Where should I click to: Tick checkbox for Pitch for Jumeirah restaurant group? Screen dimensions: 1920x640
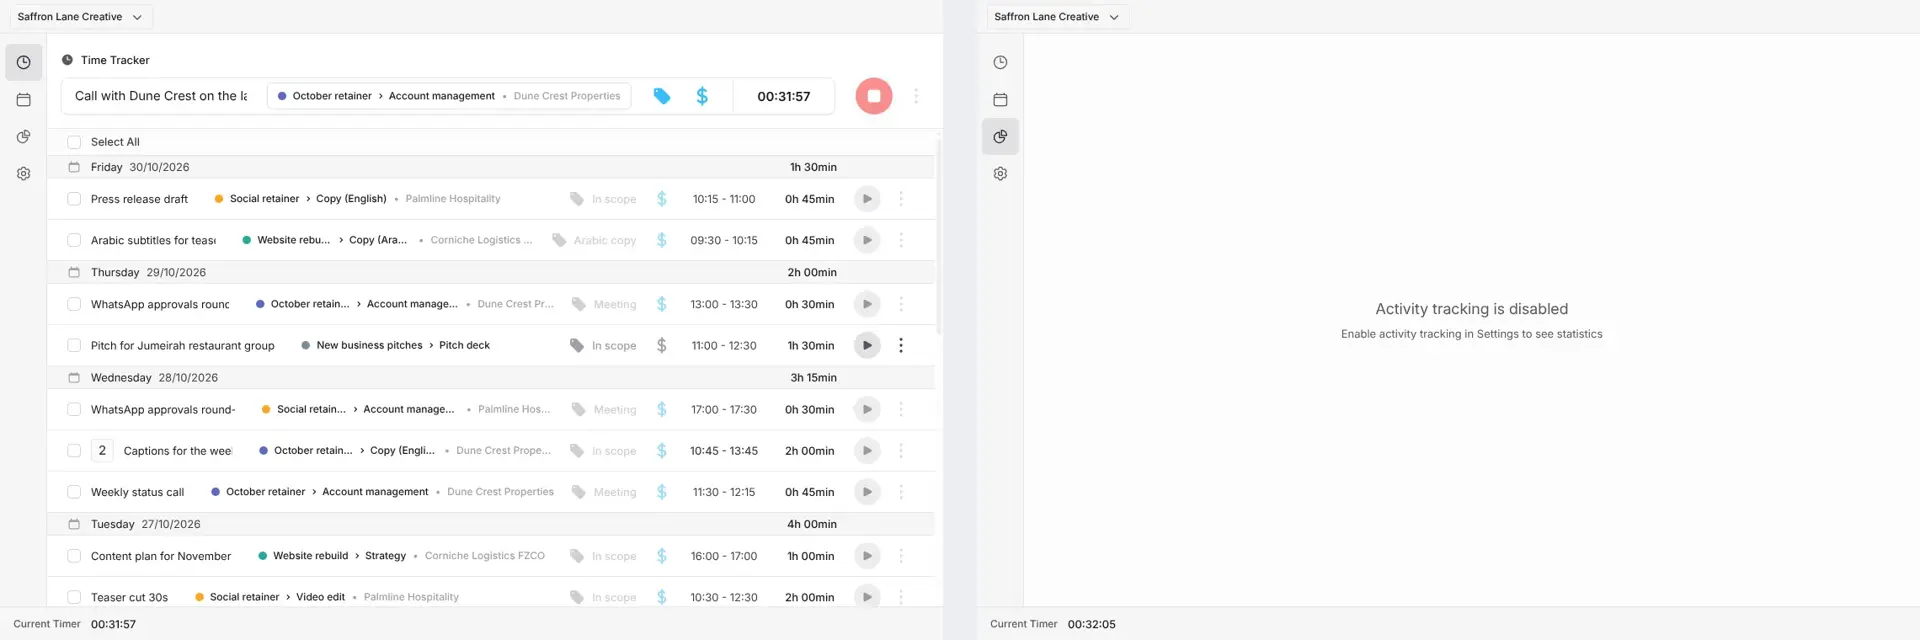pyautogui.click(x=74, y=345)
